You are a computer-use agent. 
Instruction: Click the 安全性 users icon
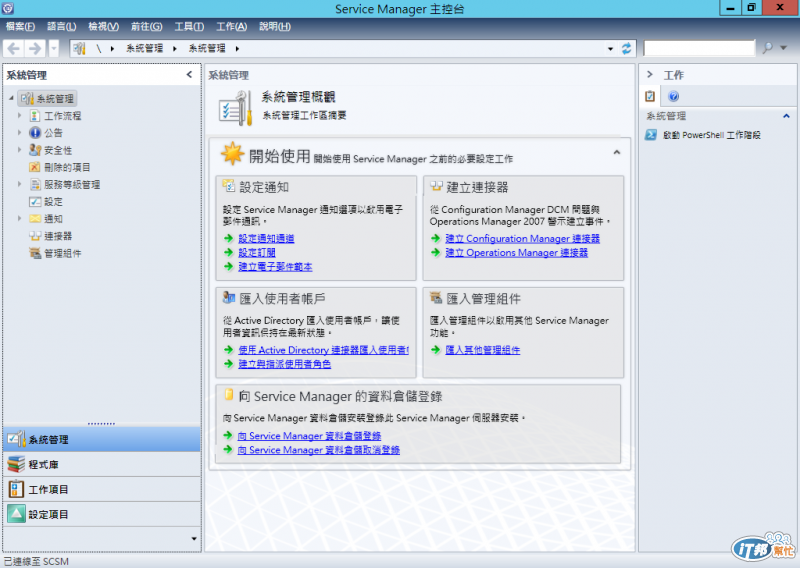(35, 150)
